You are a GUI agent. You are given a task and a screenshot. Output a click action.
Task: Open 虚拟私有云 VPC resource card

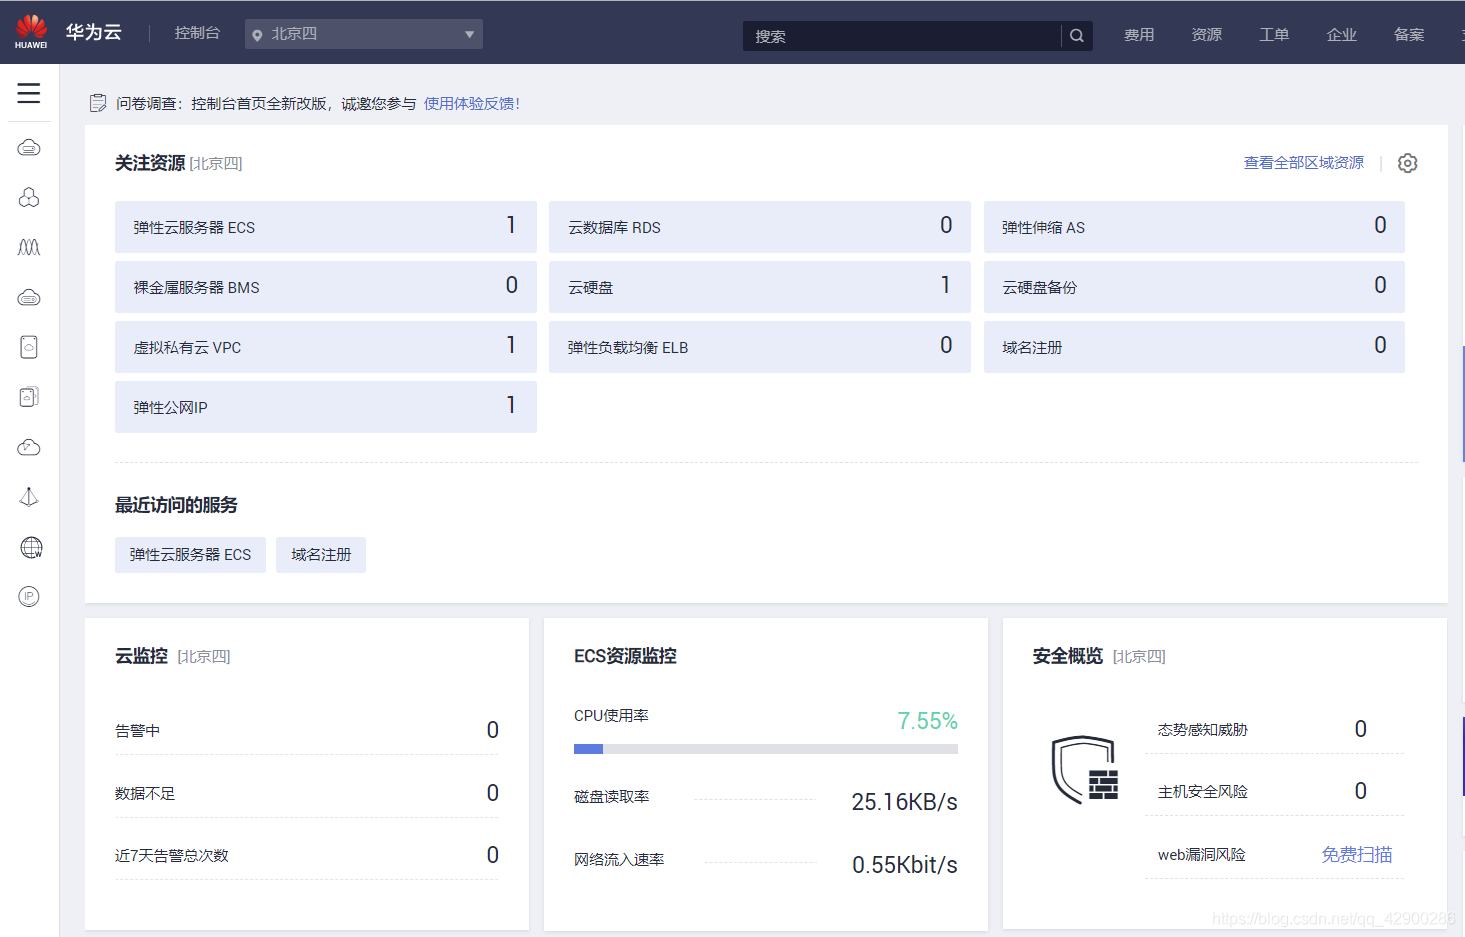pyautogui.click(x=326, y=347)
